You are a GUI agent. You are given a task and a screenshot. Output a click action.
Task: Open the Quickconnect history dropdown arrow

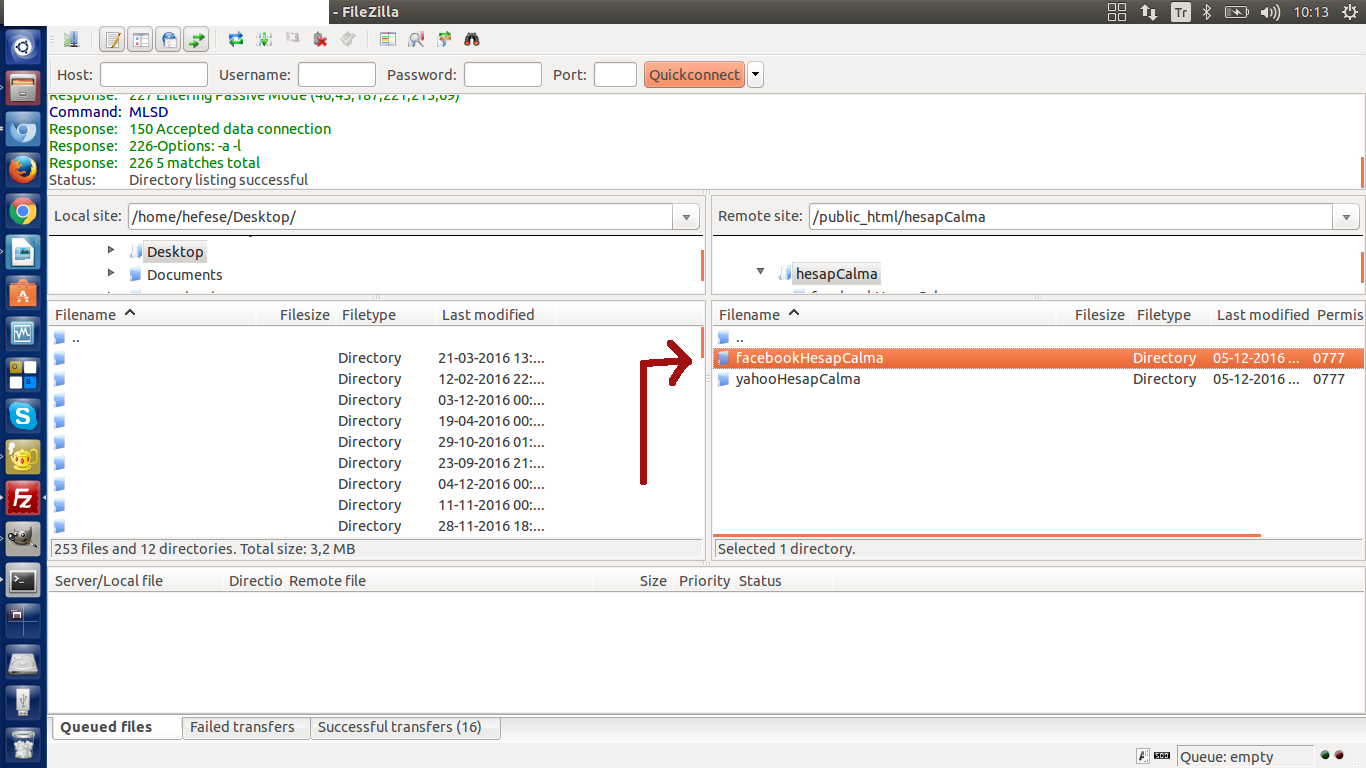pos(756,75)
